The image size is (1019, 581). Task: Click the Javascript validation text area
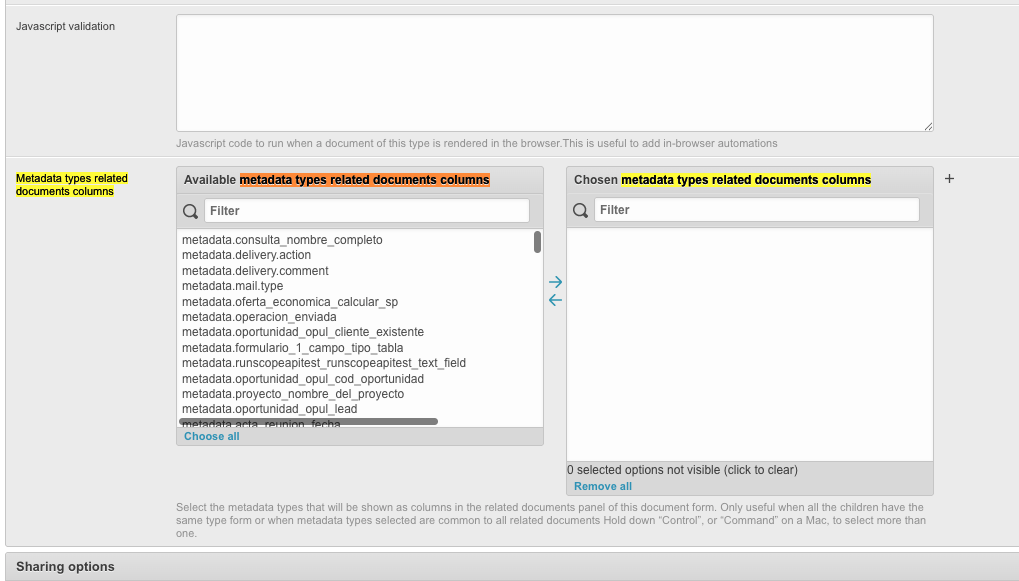pyautogui.click(x=553, y=73)
